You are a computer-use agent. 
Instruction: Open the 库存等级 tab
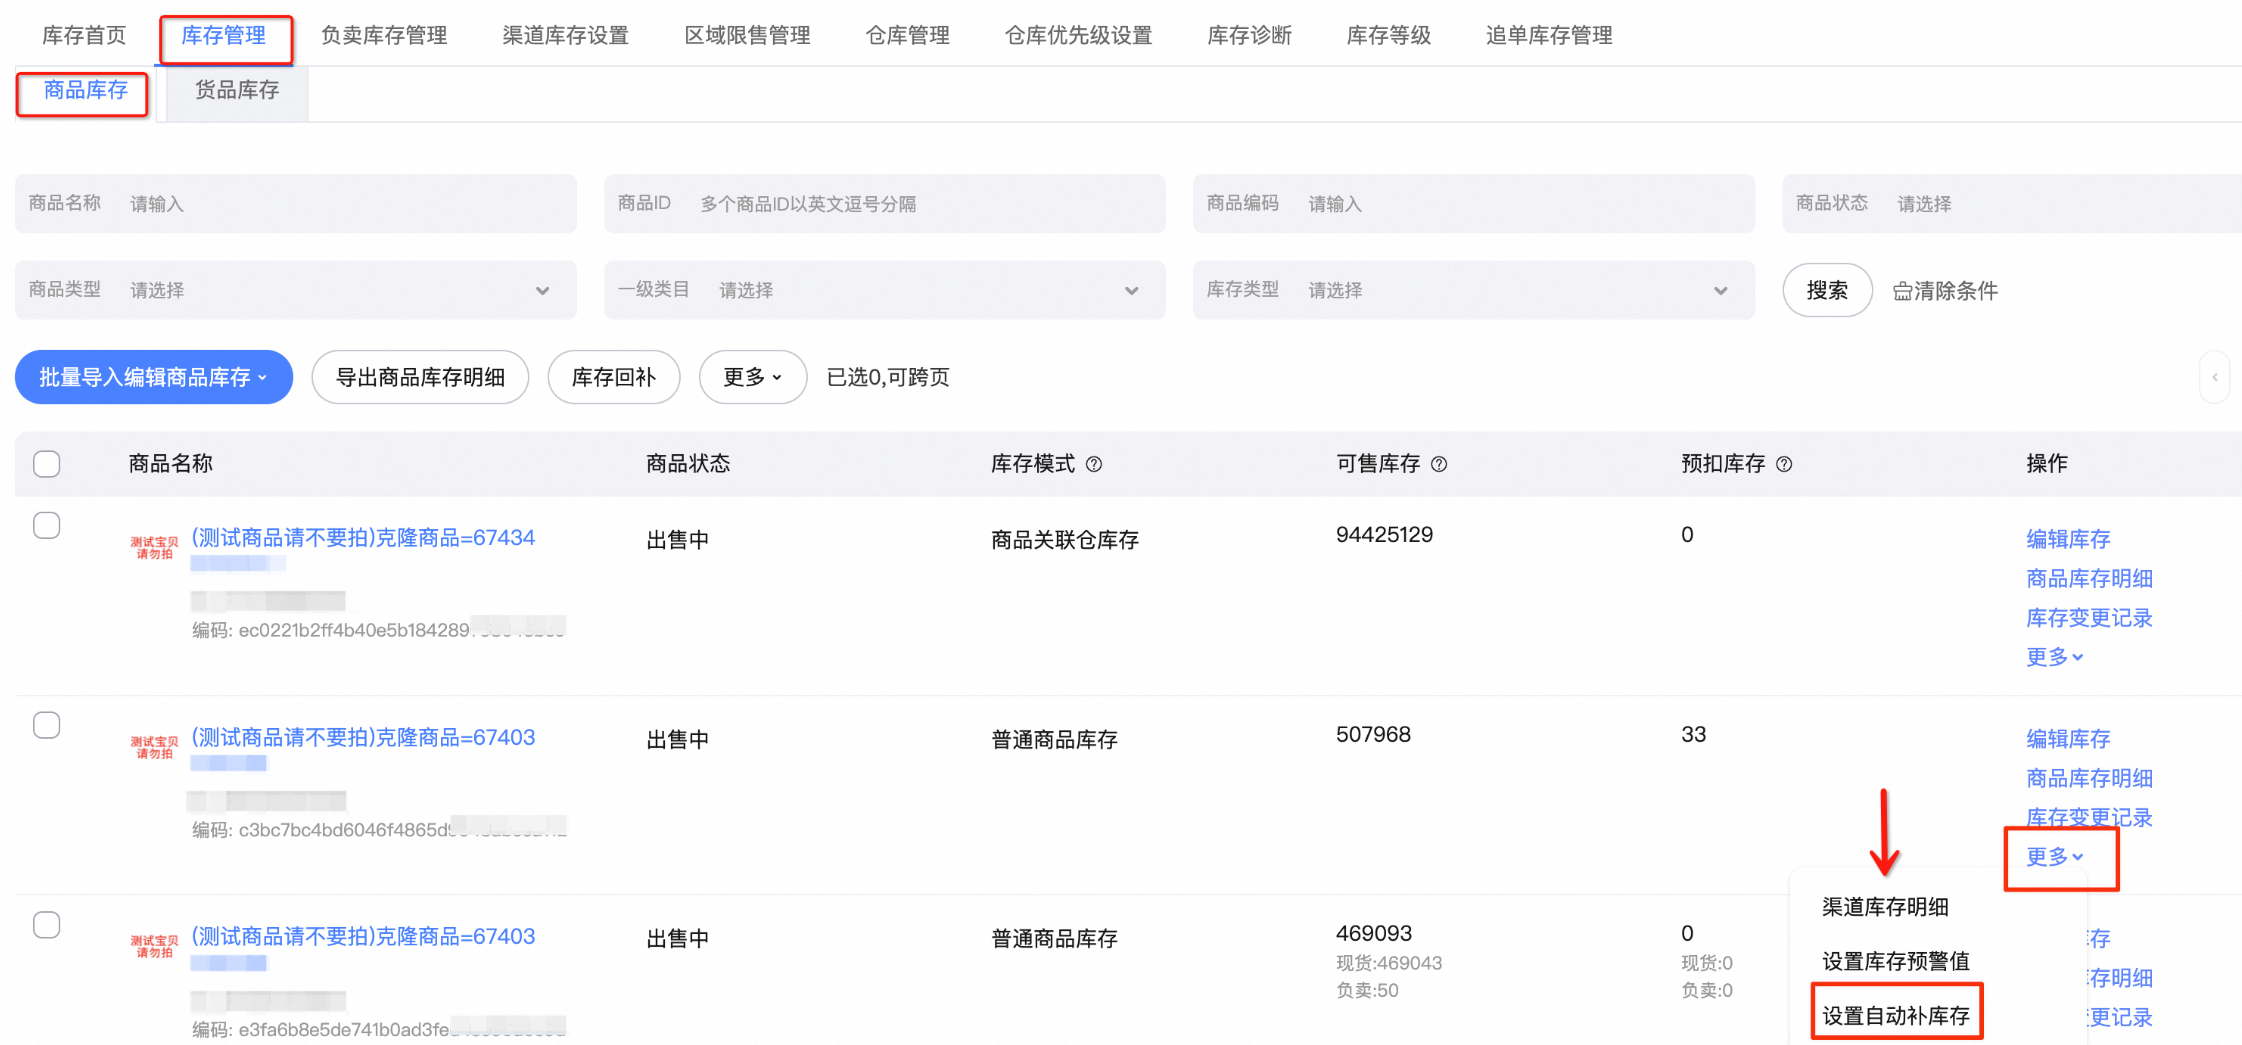[x=1389, y=36]
